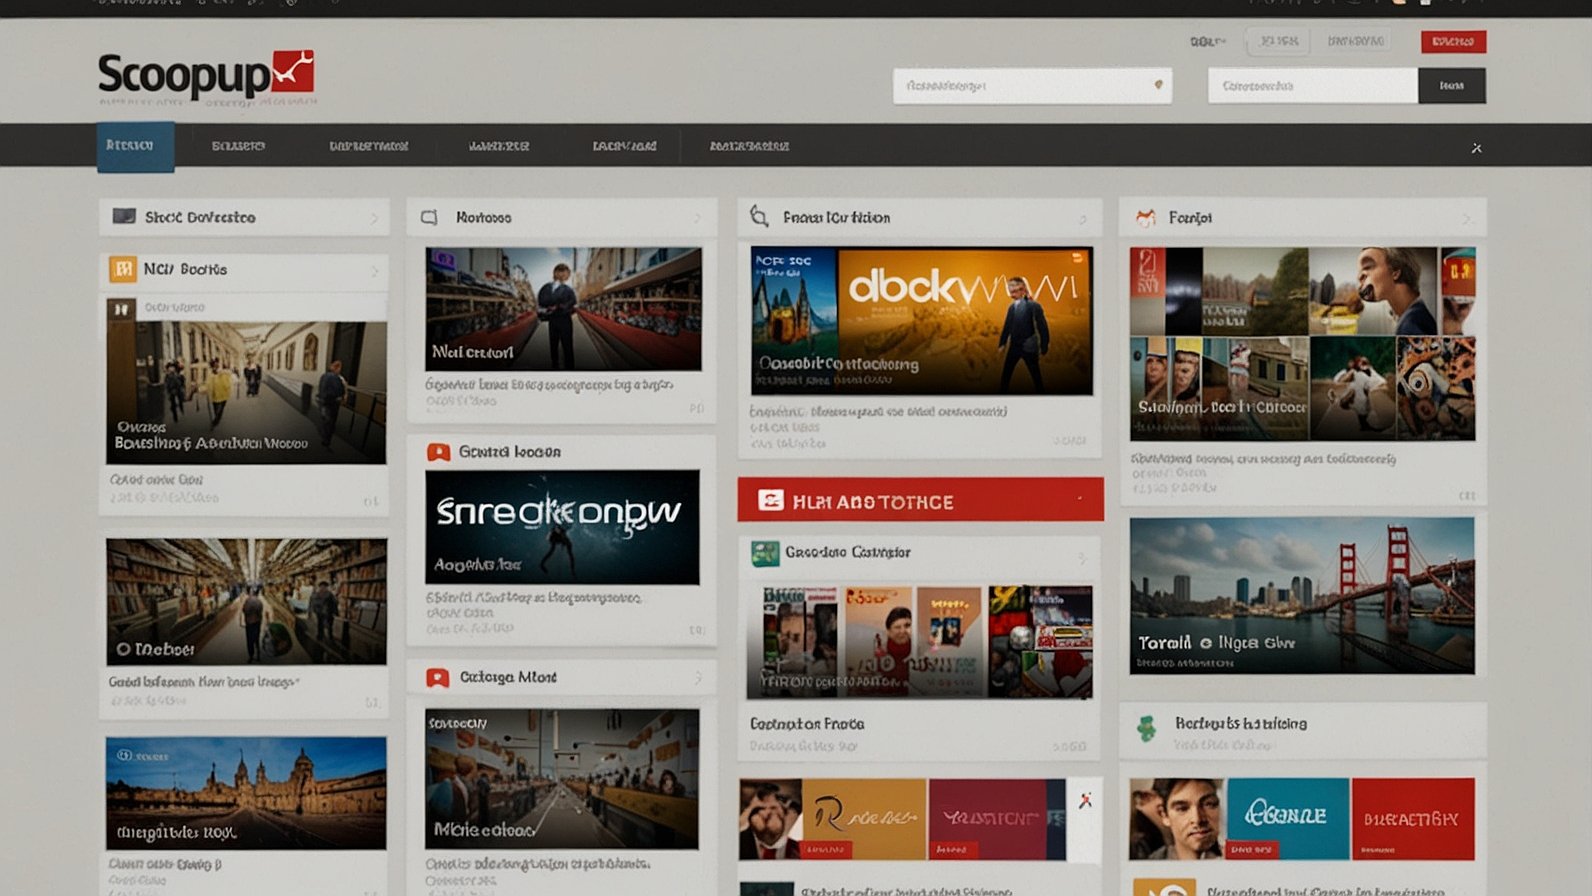Click the X icon in the navigation bar
The width and height of the screenshot is (1592, 896).
(x=1476, y=148)
